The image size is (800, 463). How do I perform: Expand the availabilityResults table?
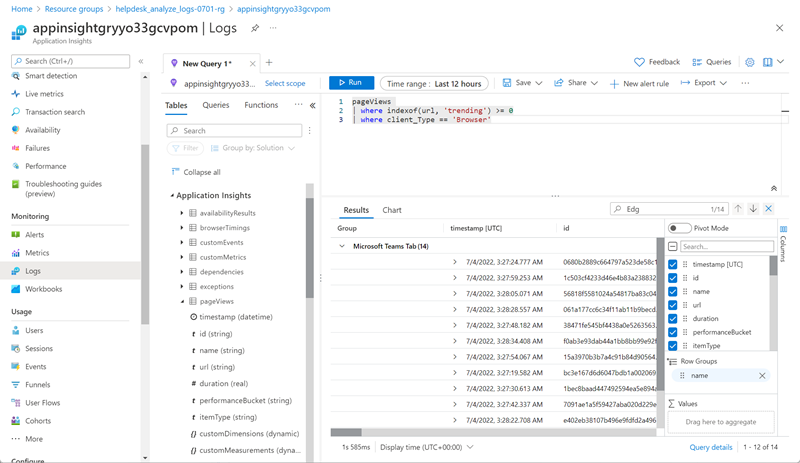point(182,213)
